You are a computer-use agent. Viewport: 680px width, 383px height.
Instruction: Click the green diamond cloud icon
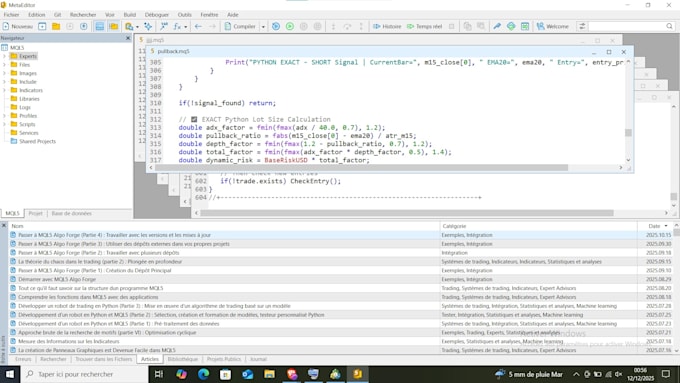511,26
